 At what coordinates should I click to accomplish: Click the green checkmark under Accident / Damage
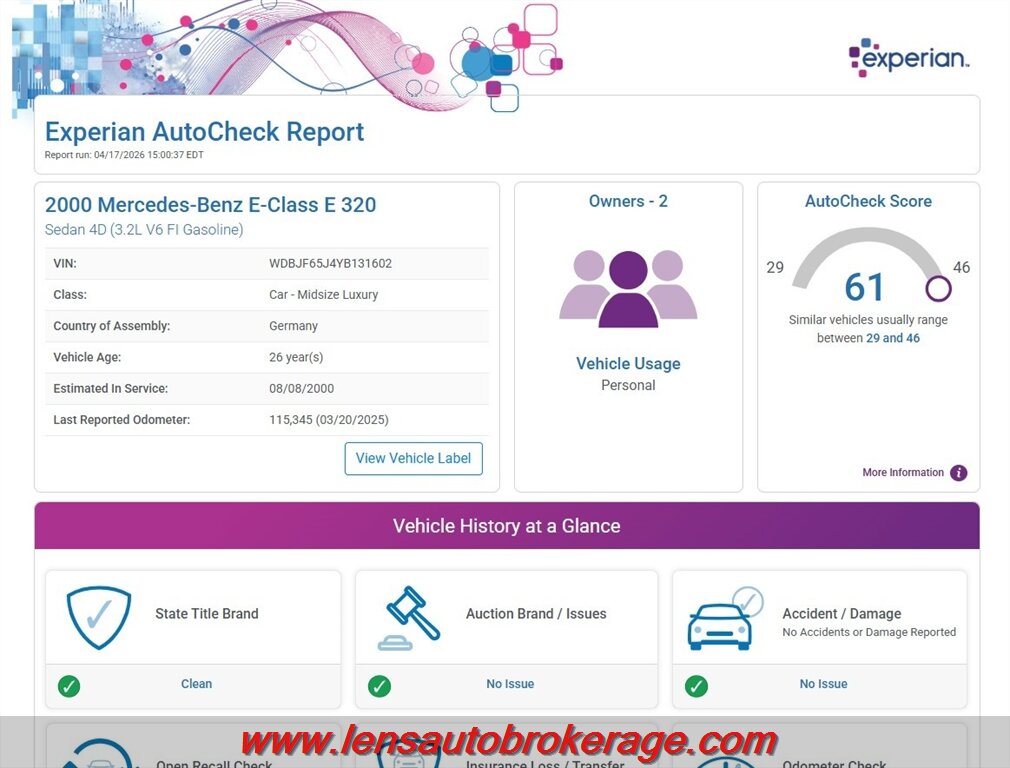point(696,686)
